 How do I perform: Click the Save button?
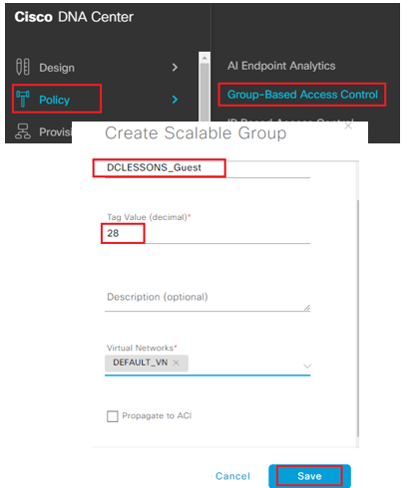pyautogui.click(x=309, y=476)
